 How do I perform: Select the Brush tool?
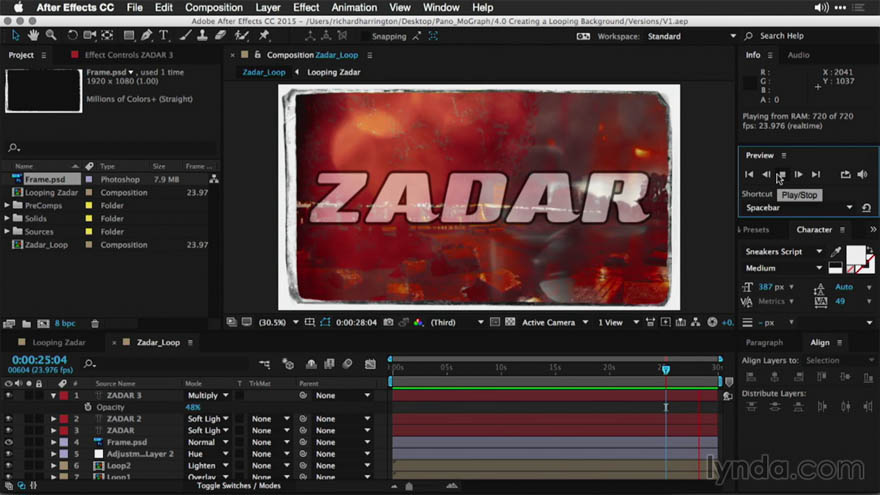pos(185,35)
